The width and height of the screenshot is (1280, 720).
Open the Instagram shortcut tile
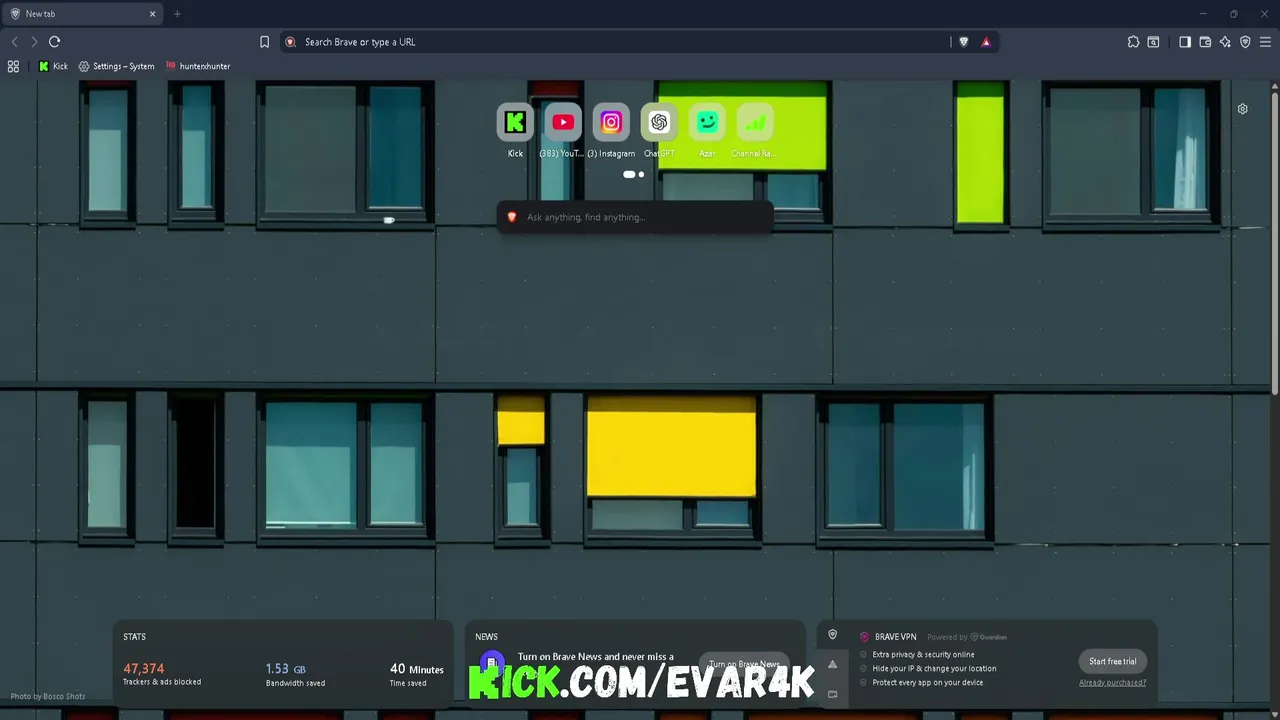(611, 123)
